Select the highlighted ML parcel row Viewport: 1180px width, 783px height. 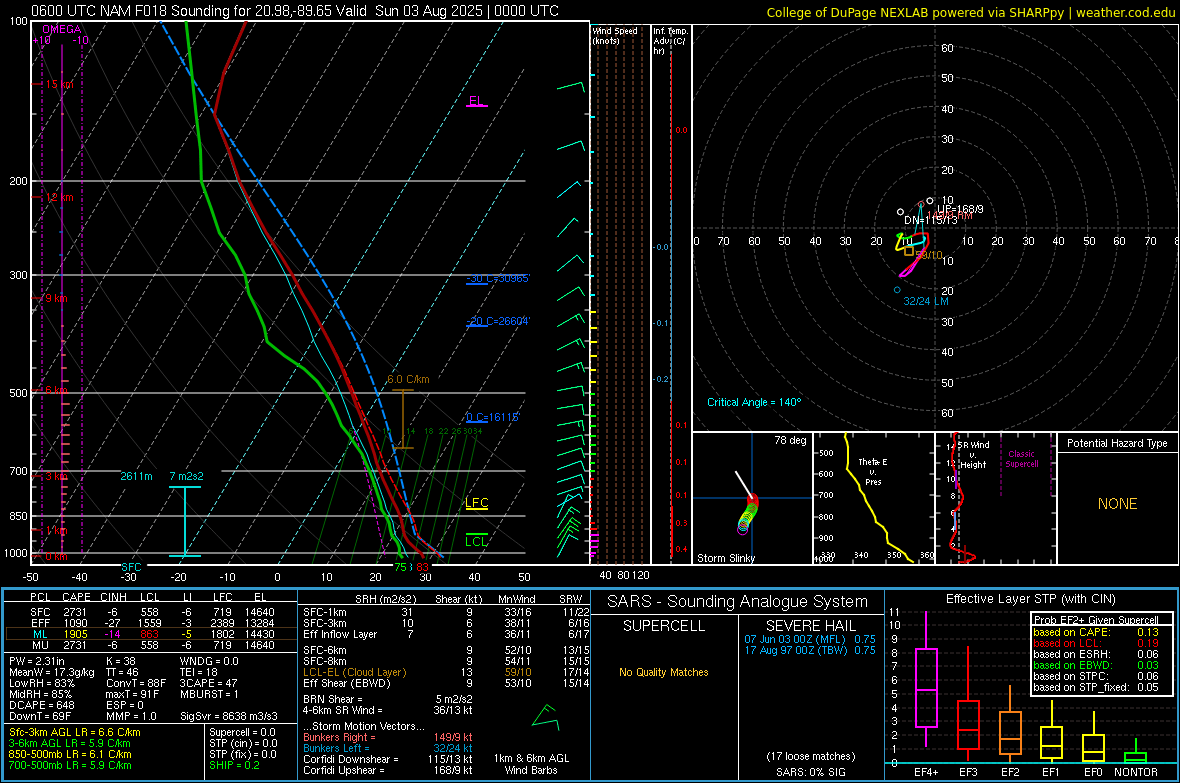151,634
